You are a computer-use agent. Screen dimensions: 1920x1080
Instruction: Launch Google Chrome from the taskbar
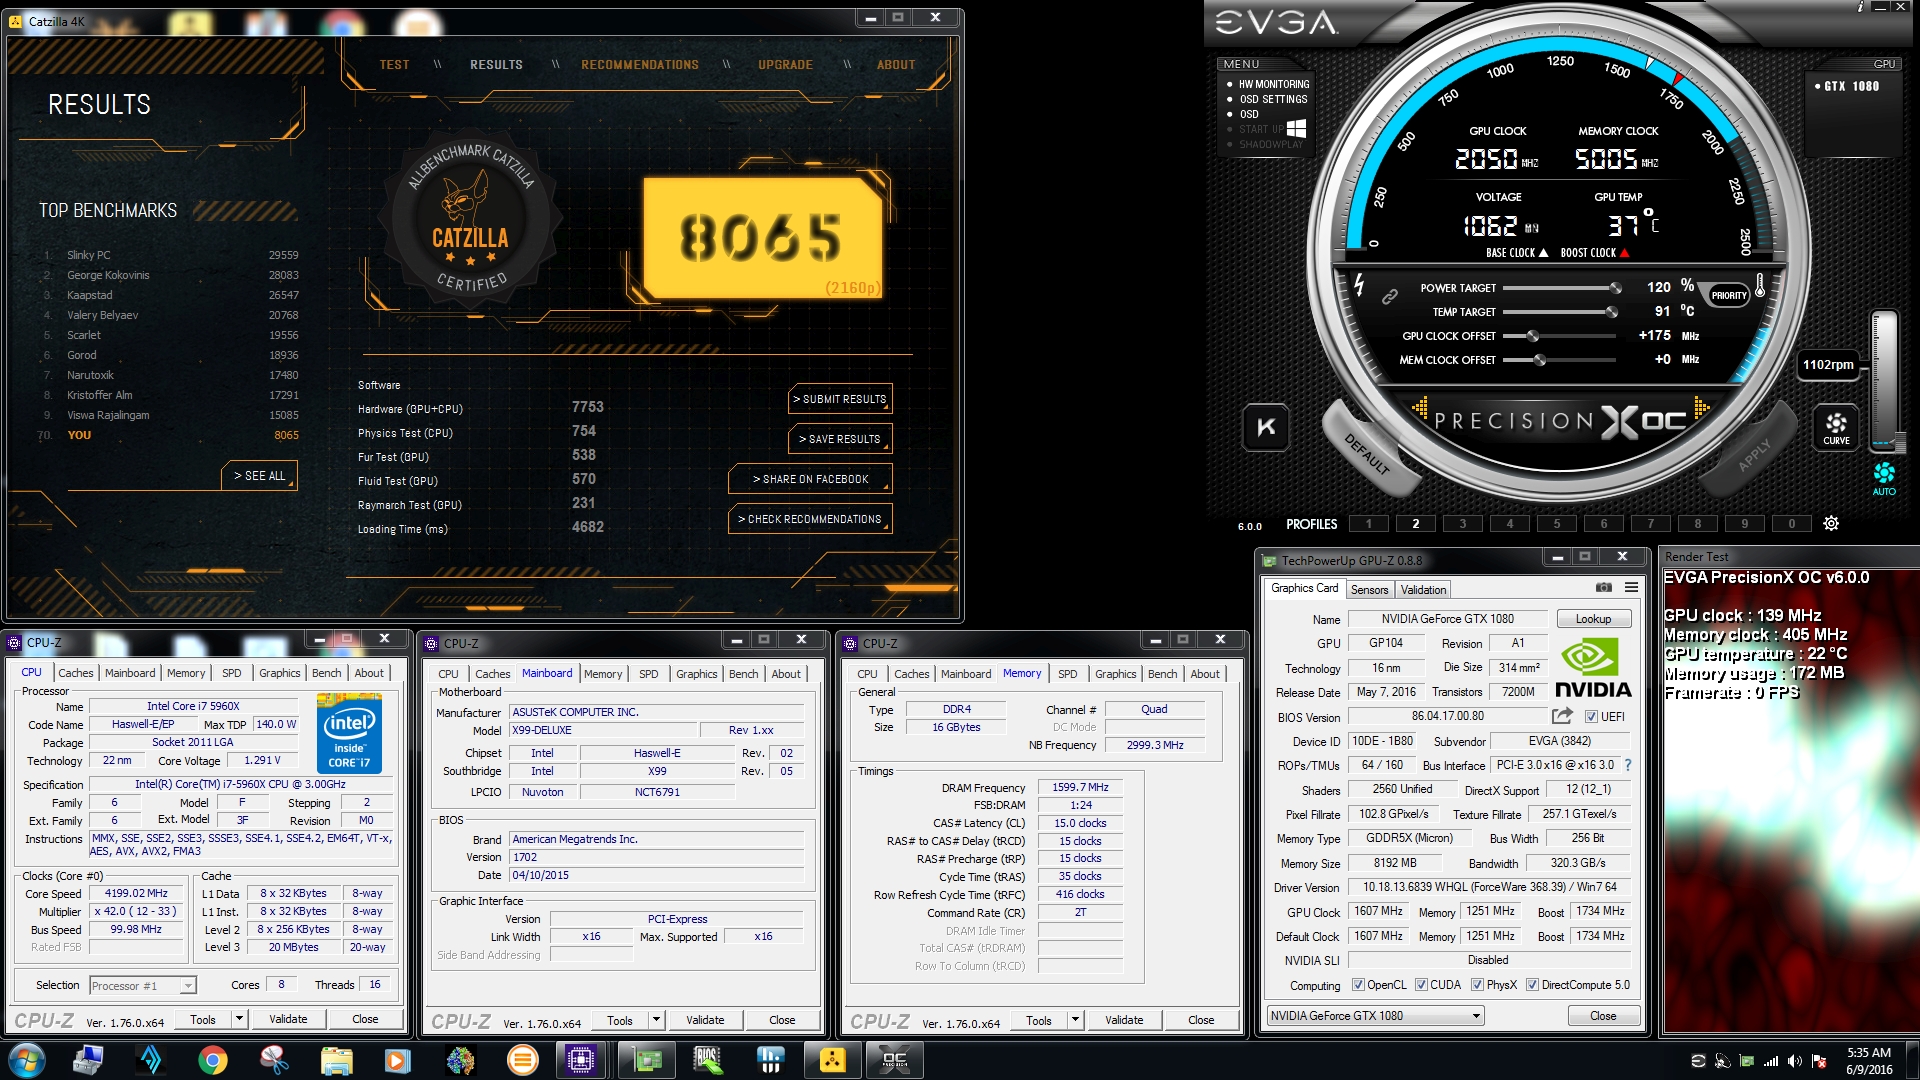[212, 1060]
